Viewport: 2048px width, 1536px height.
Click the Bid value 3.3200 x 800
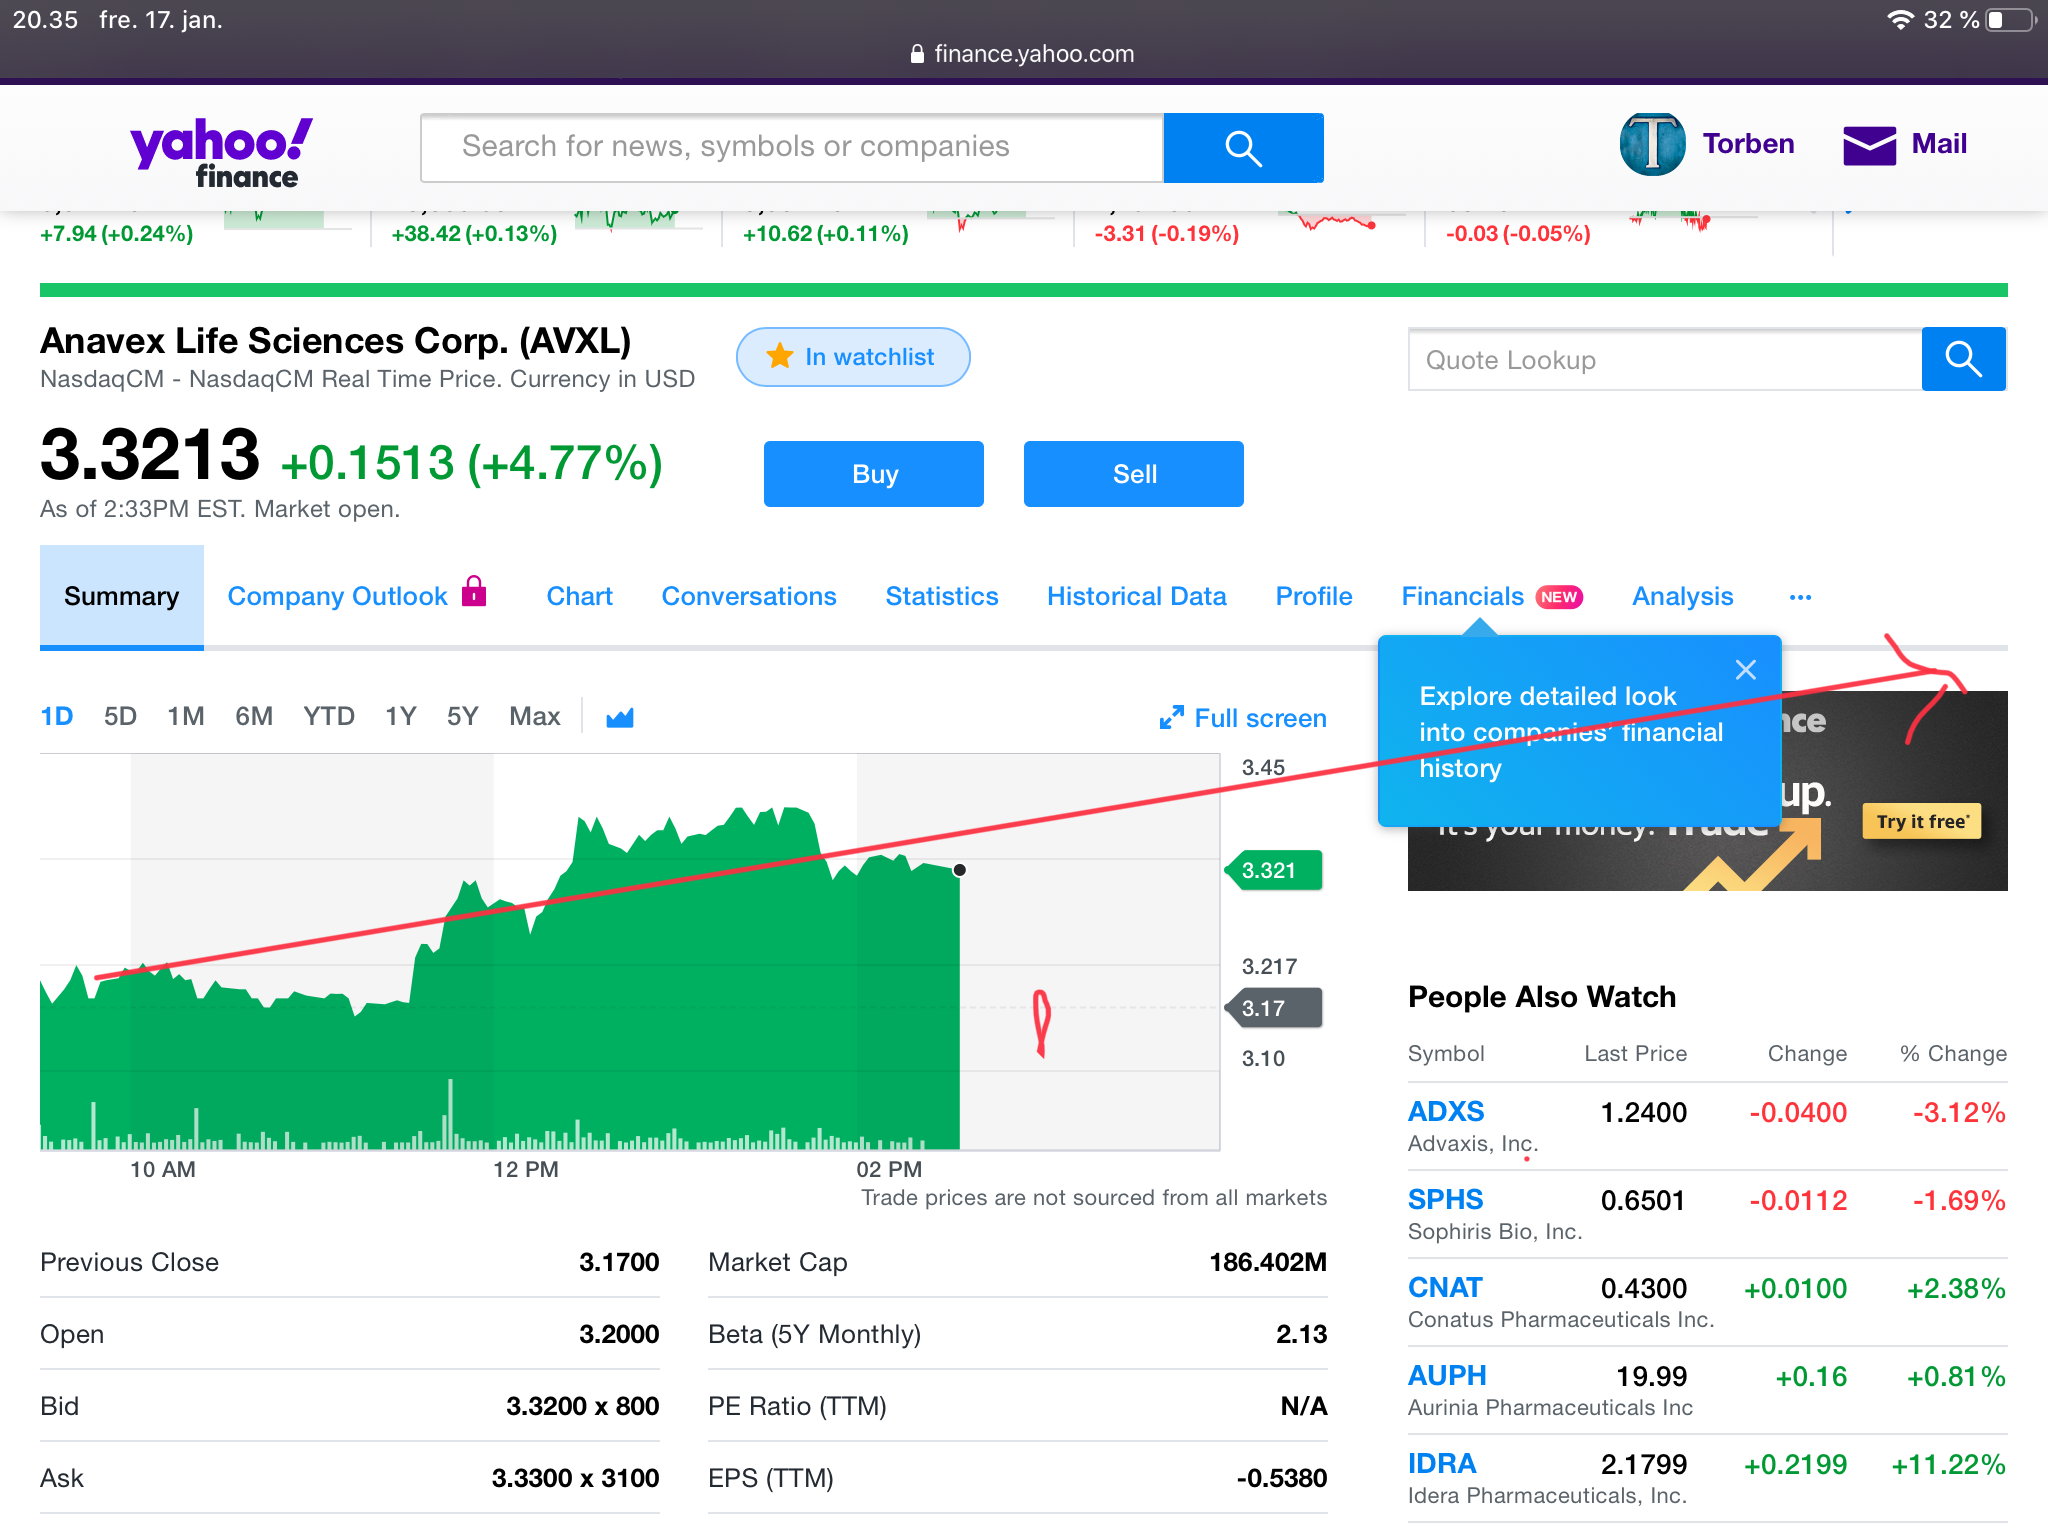(582, 1406)
